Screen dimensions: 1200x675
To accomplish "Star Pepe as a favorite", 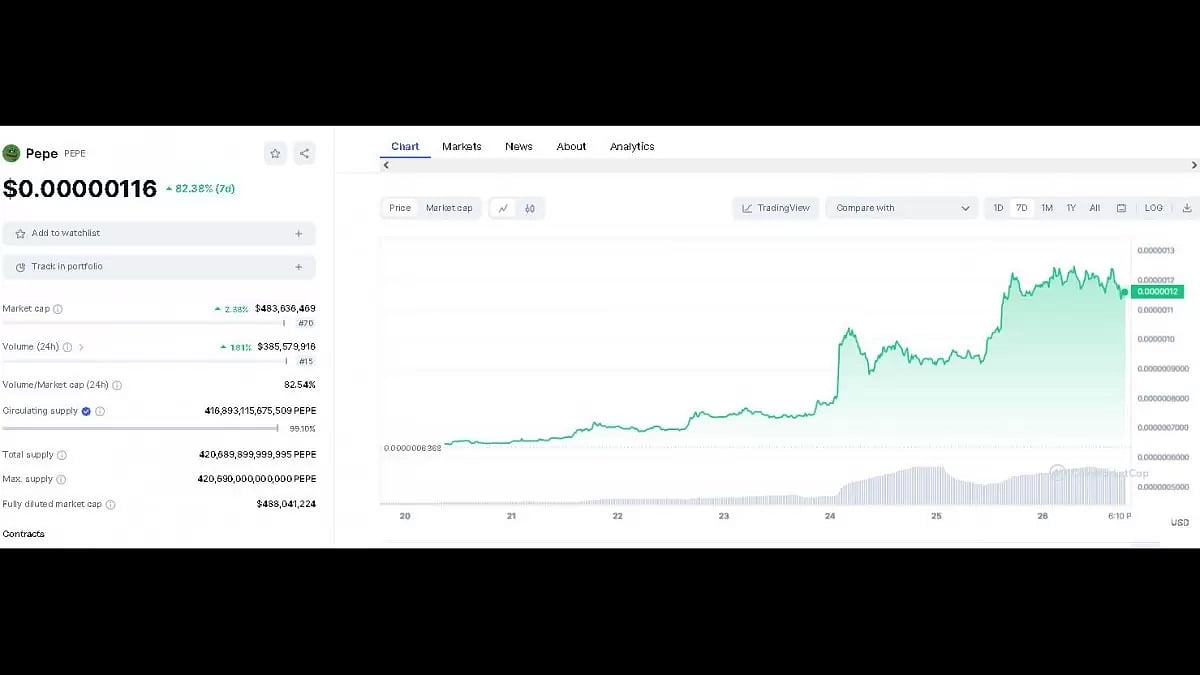I will coord(275,153).
